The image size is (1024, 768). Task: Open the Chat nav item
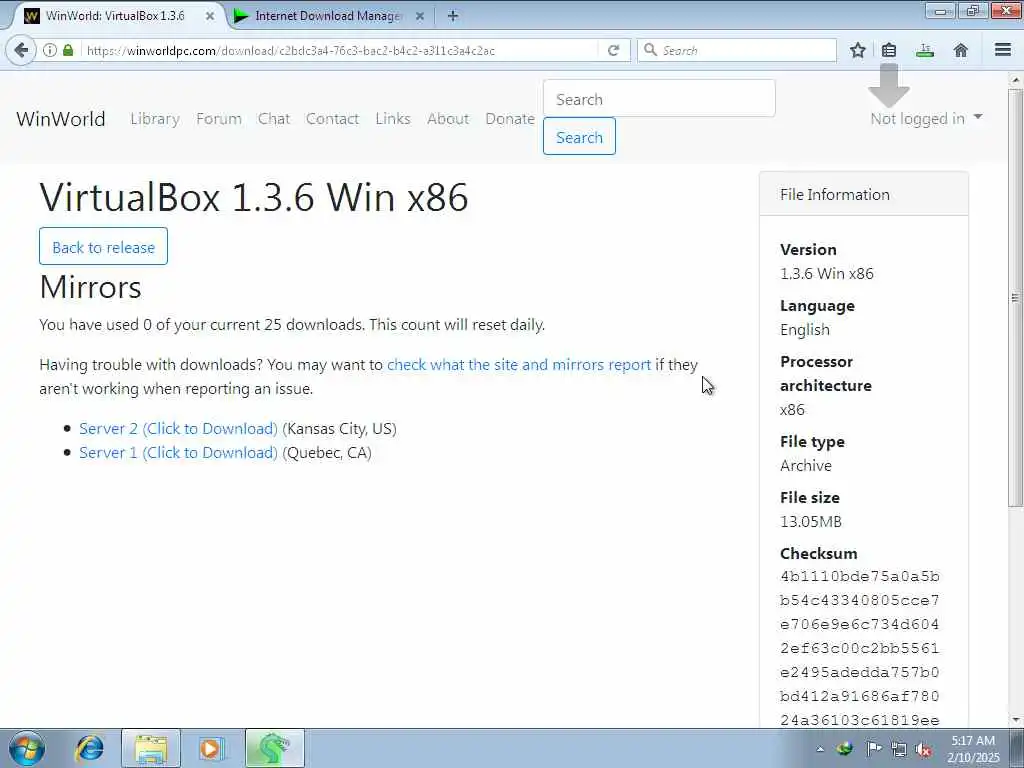tap(274, 119)
